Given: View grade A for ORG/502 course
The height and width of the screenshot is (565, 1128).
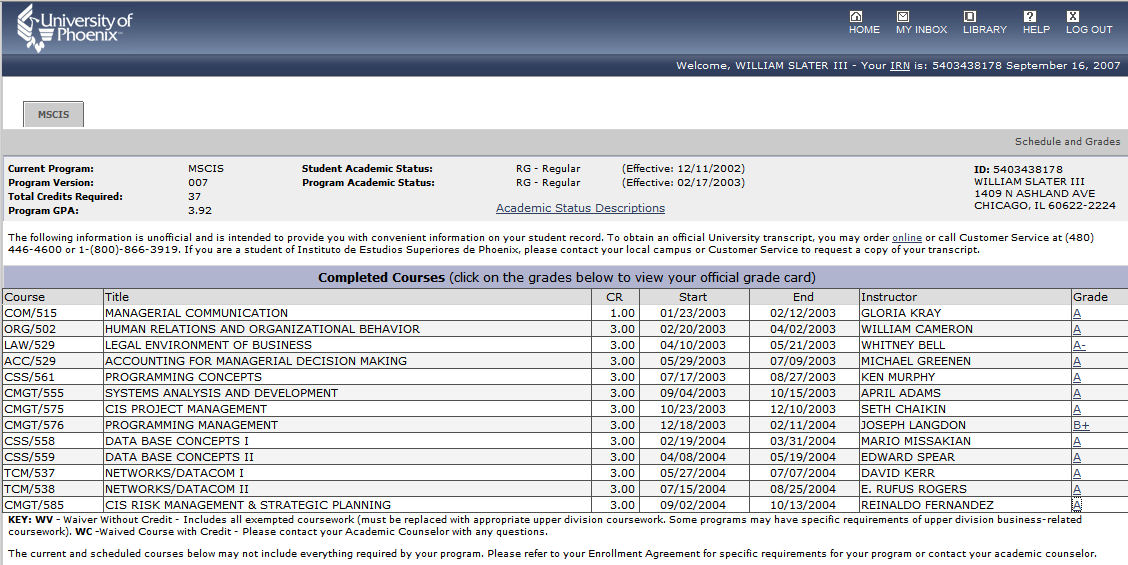Looking at the screenshot, I should (1077, 329).
